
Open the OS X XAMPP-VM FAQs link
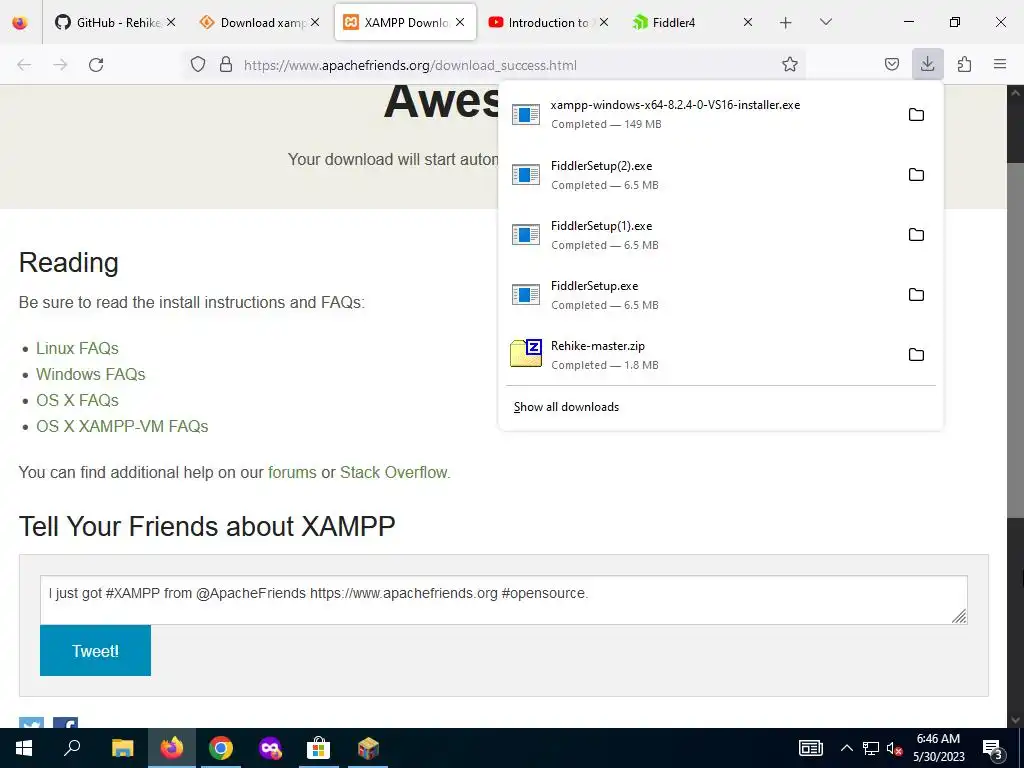tap(122, 426)
